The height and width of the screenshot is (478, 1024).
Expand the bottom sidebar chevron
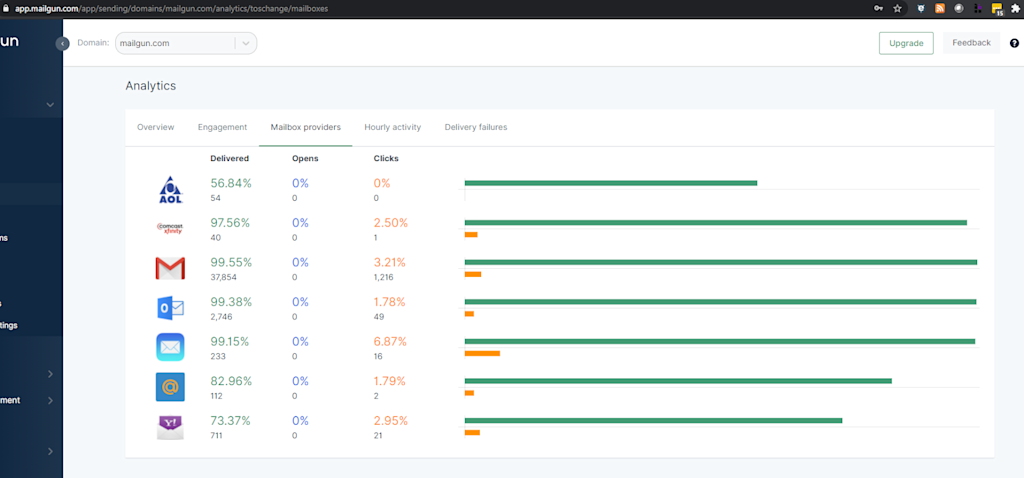(50, 451)
